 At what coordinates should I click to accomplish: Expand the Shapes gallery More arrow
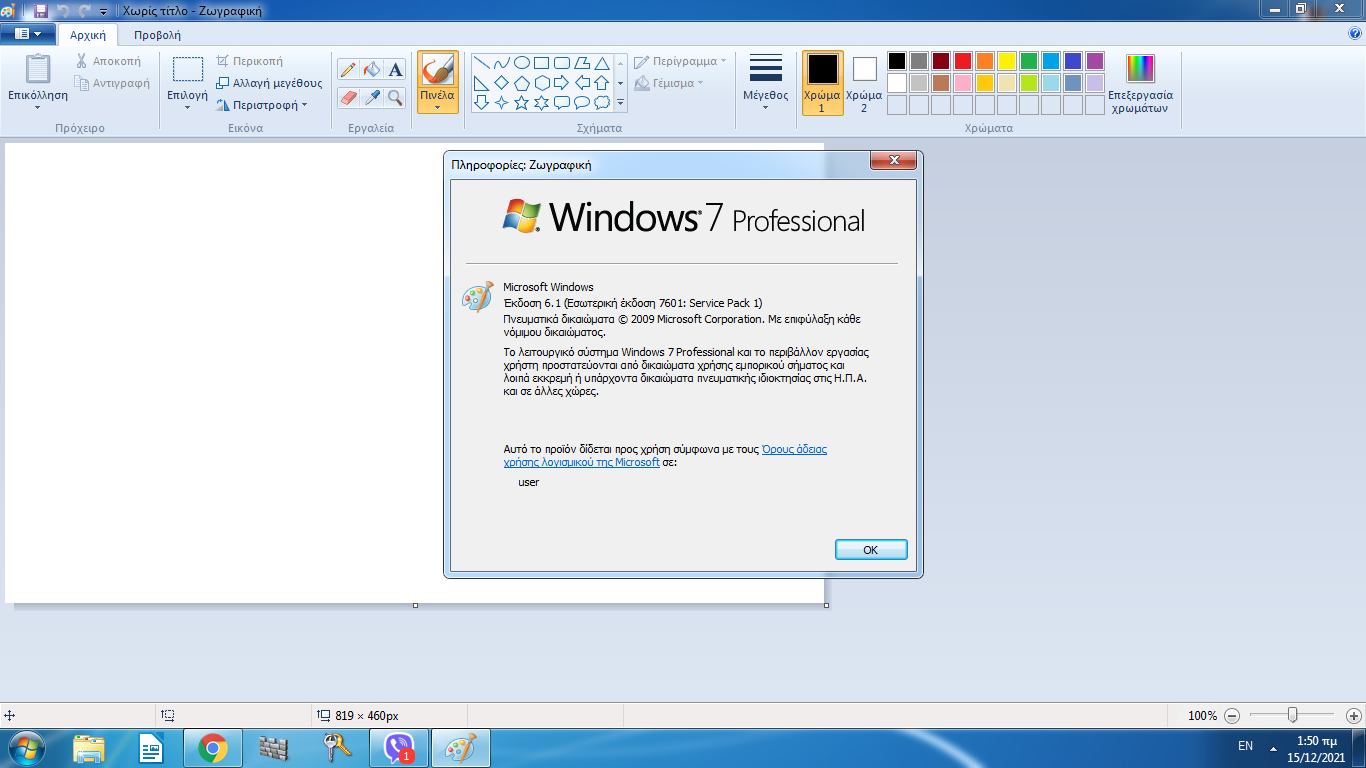pyautogui.click(x=620, y=102)
